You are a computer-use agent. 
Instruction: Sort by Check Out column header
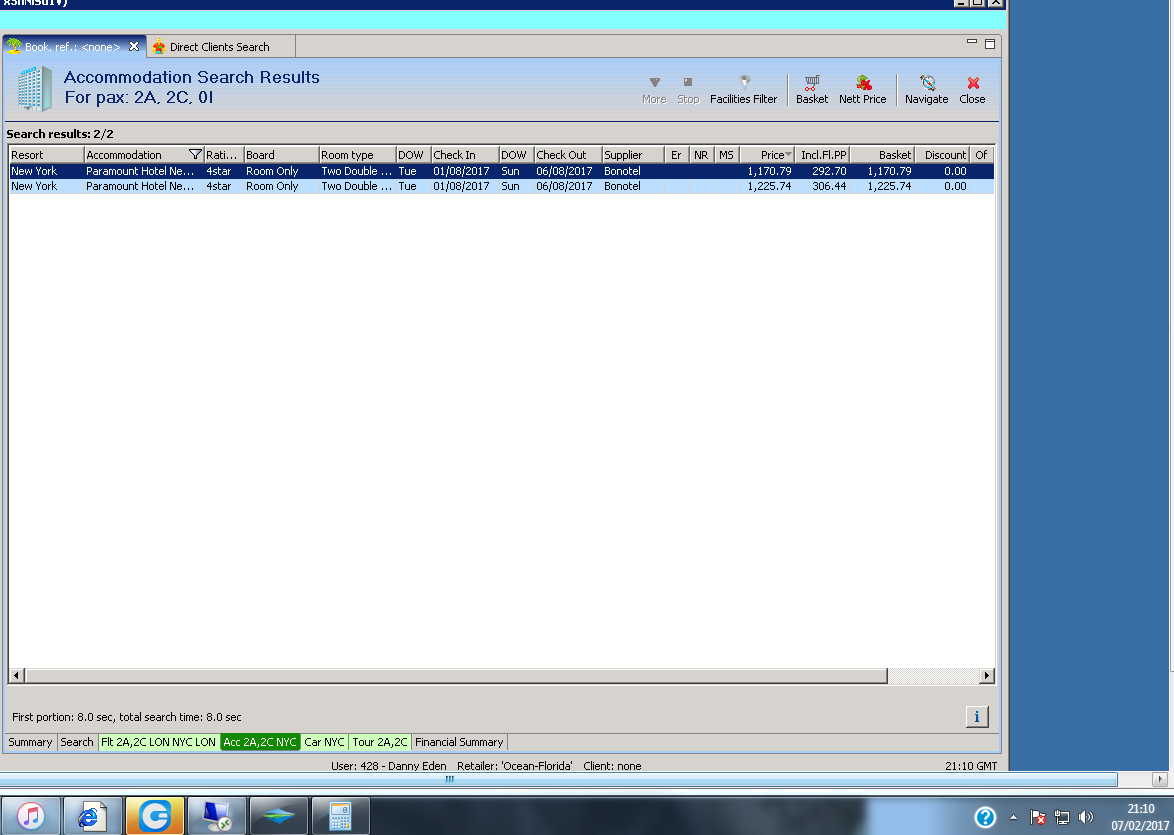[x=568, y=154]
